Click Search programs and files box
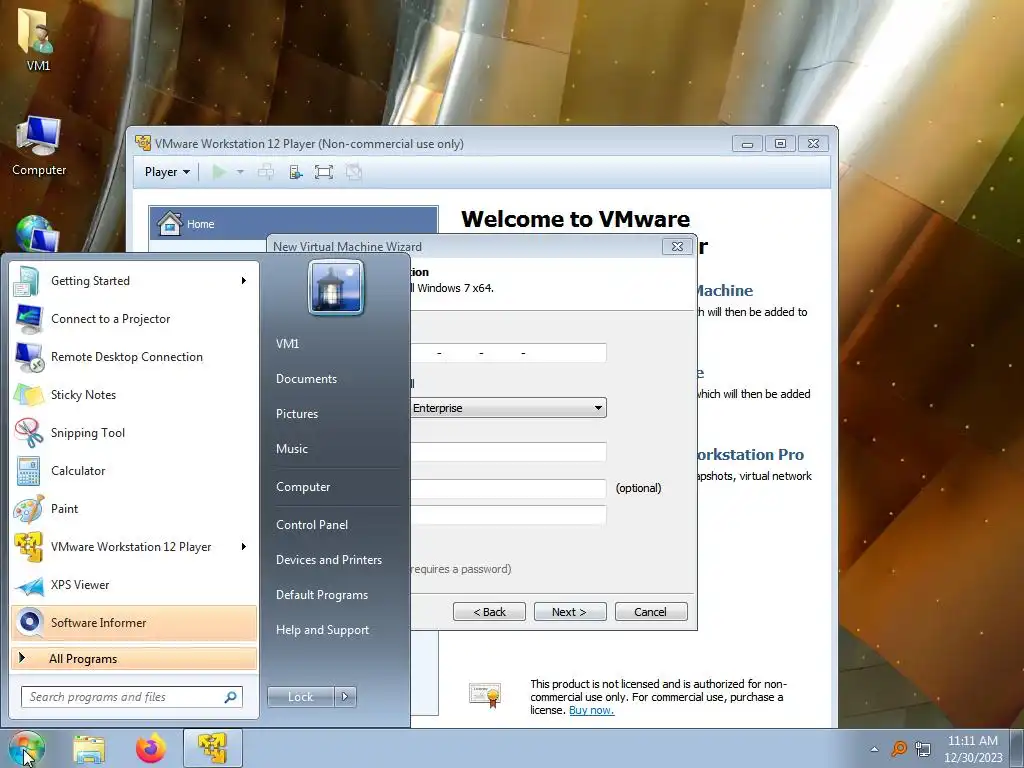The height and width of the screenshot is (768, 1024). [131, 697]
